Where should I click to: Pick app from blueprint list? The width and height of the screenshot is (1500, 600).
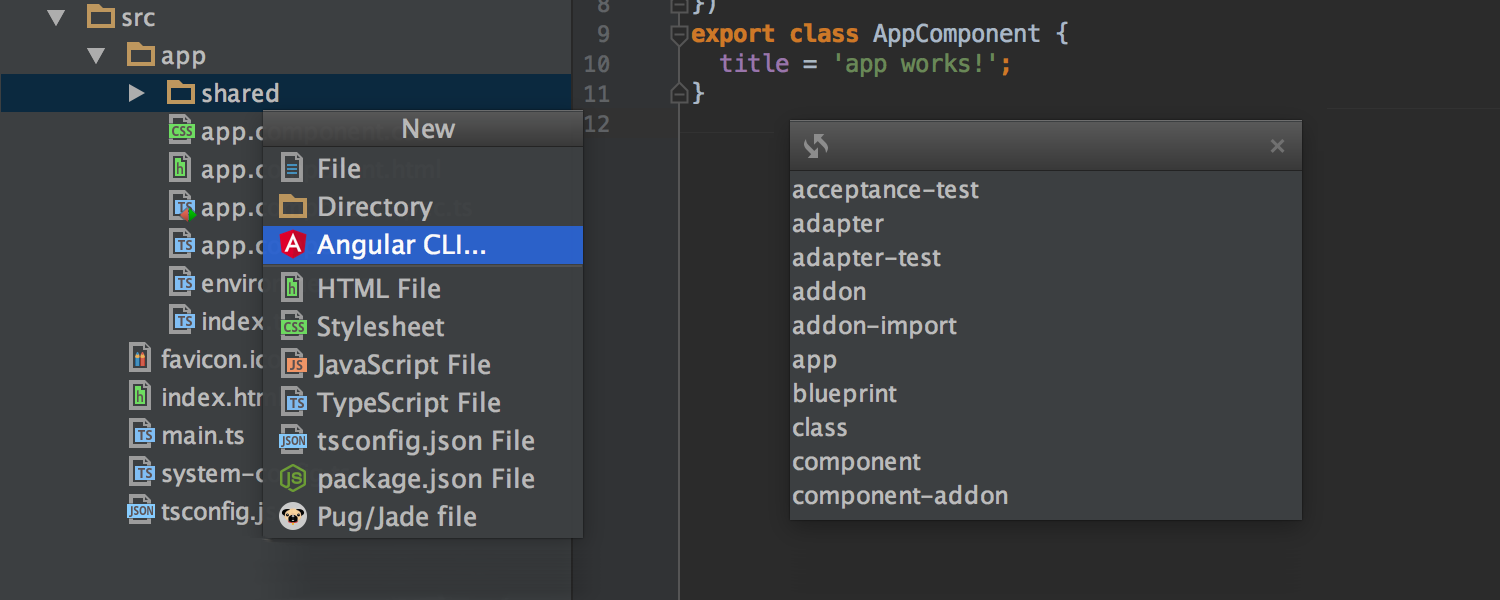click(x=1046, y=360)
